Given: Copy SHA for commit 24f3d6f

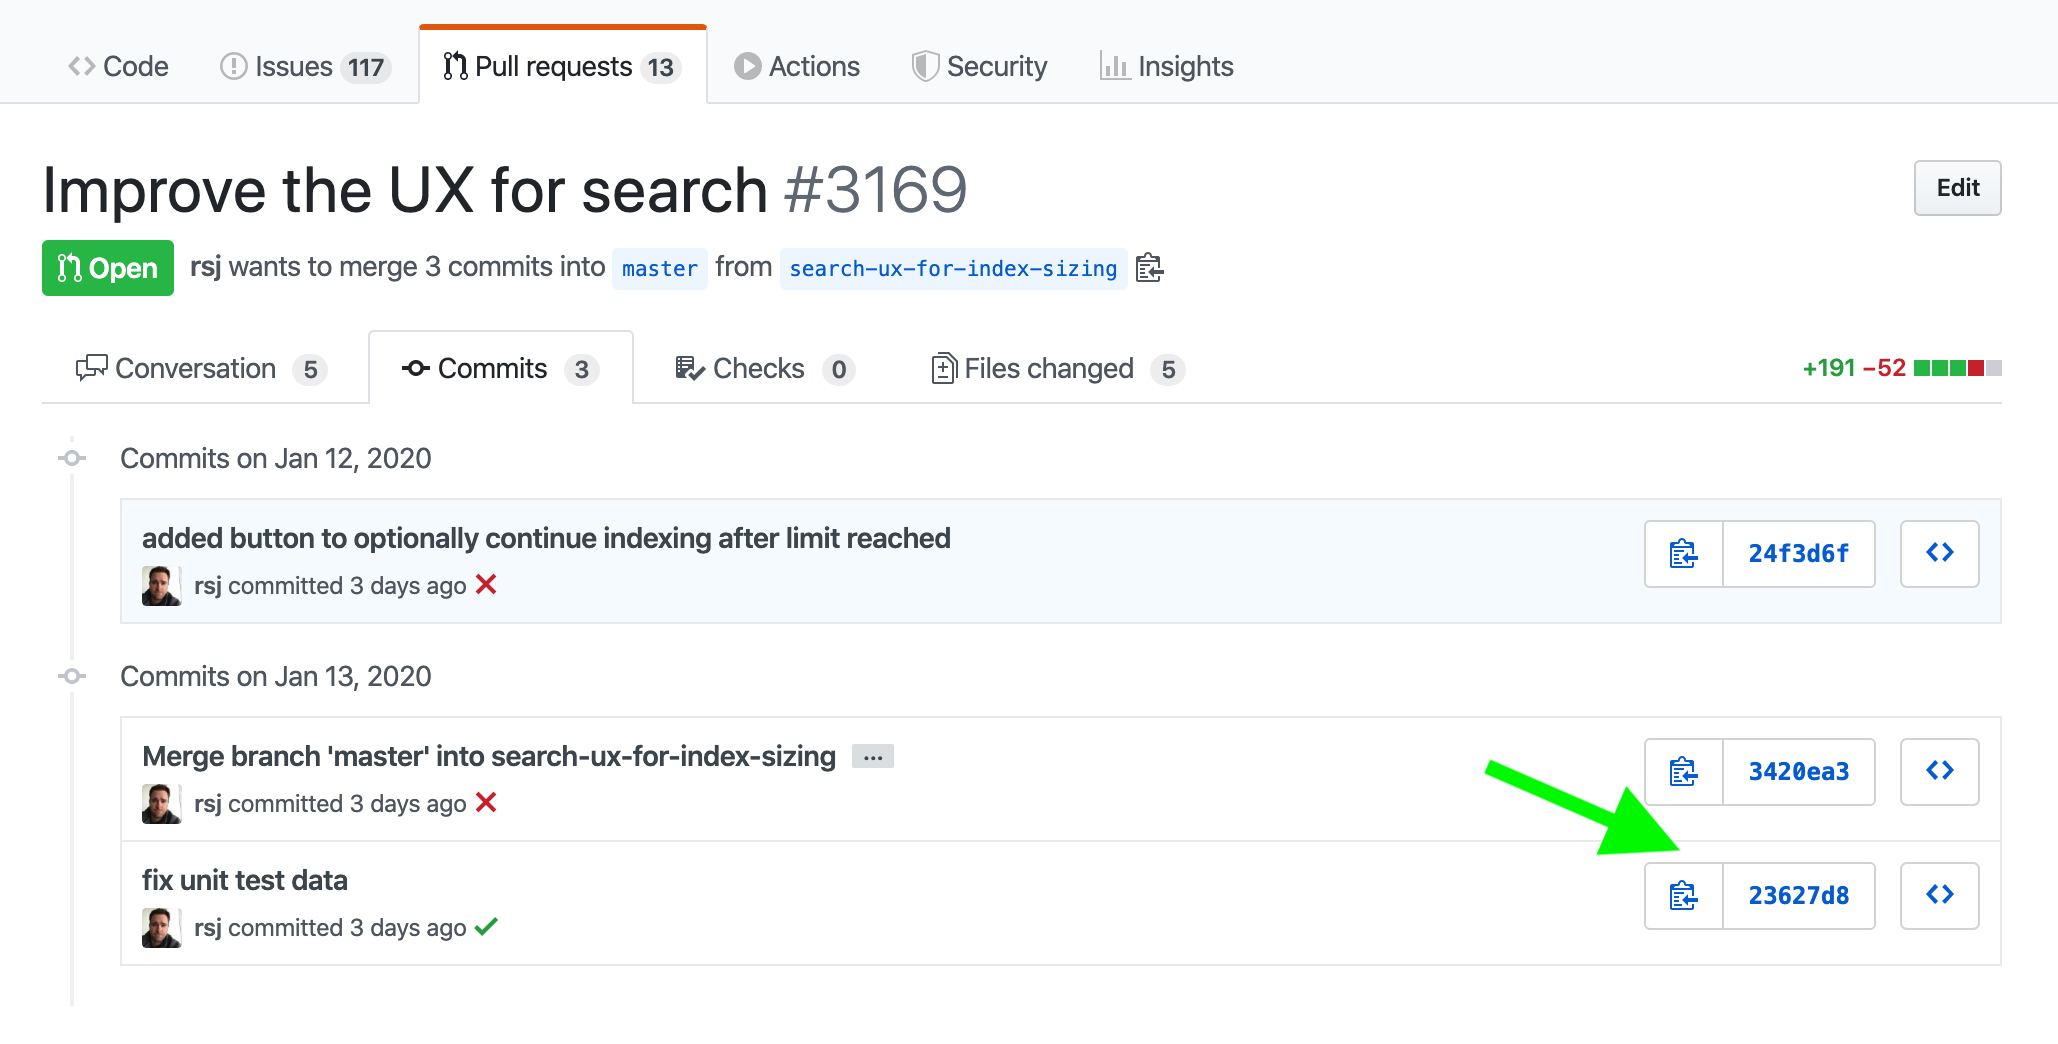Looking at the screenshot, I should [1684, 553].
